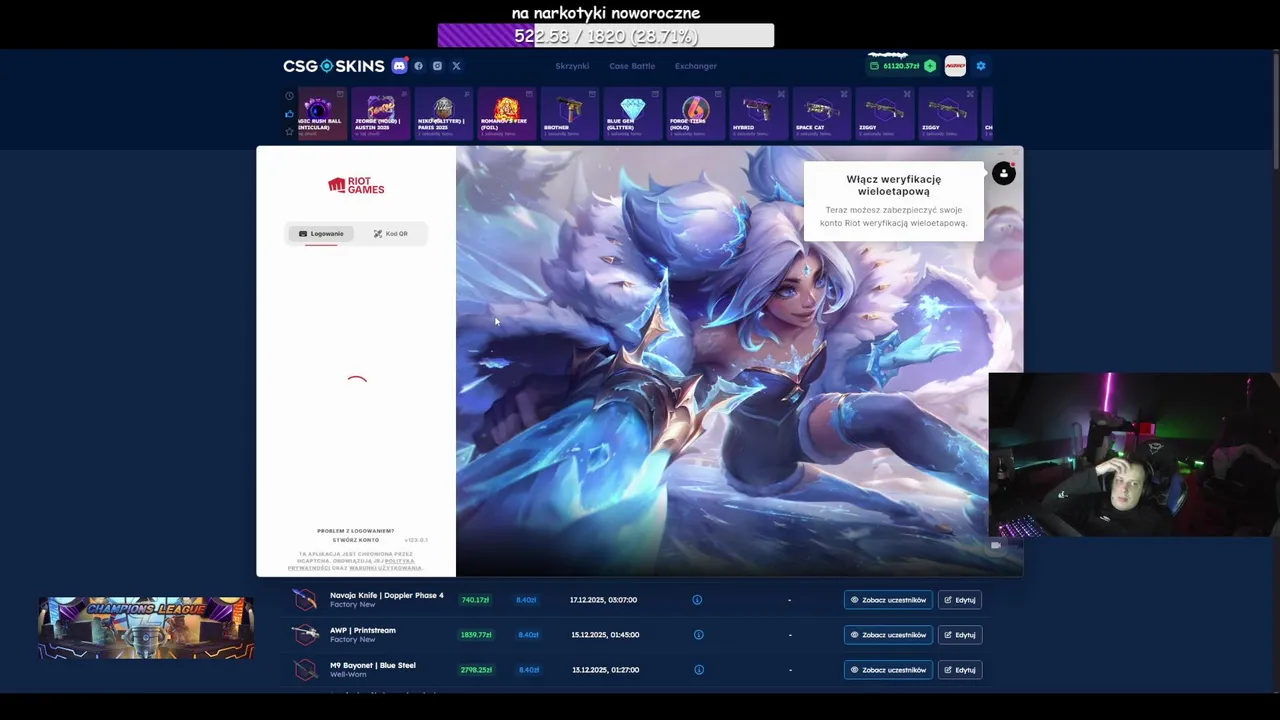
Task: Click info icon in M9 Bayonet row
Action: tap(698, 670)
